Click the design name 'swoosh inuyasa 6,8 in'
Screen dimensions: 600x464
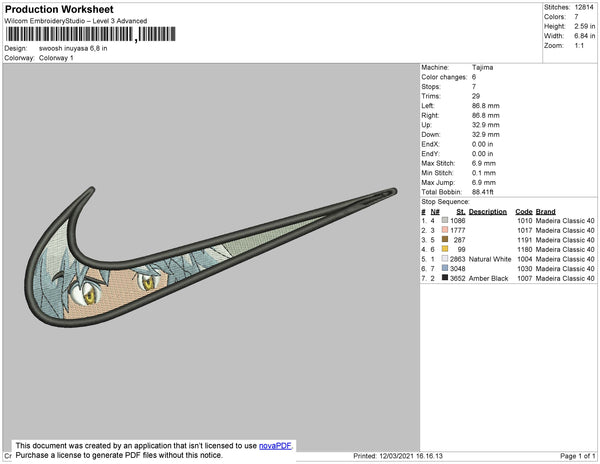73,49
